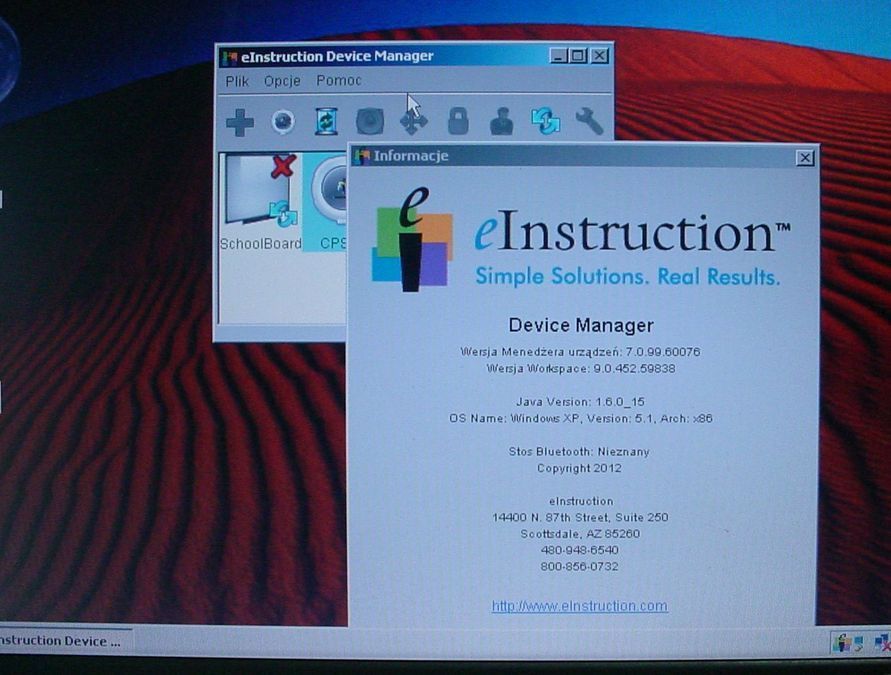The height and width of the screenshot is (675, 891).
Task: Click the phone number 480-948-6540
Action: pyautogui.click(x=580, y=550)
